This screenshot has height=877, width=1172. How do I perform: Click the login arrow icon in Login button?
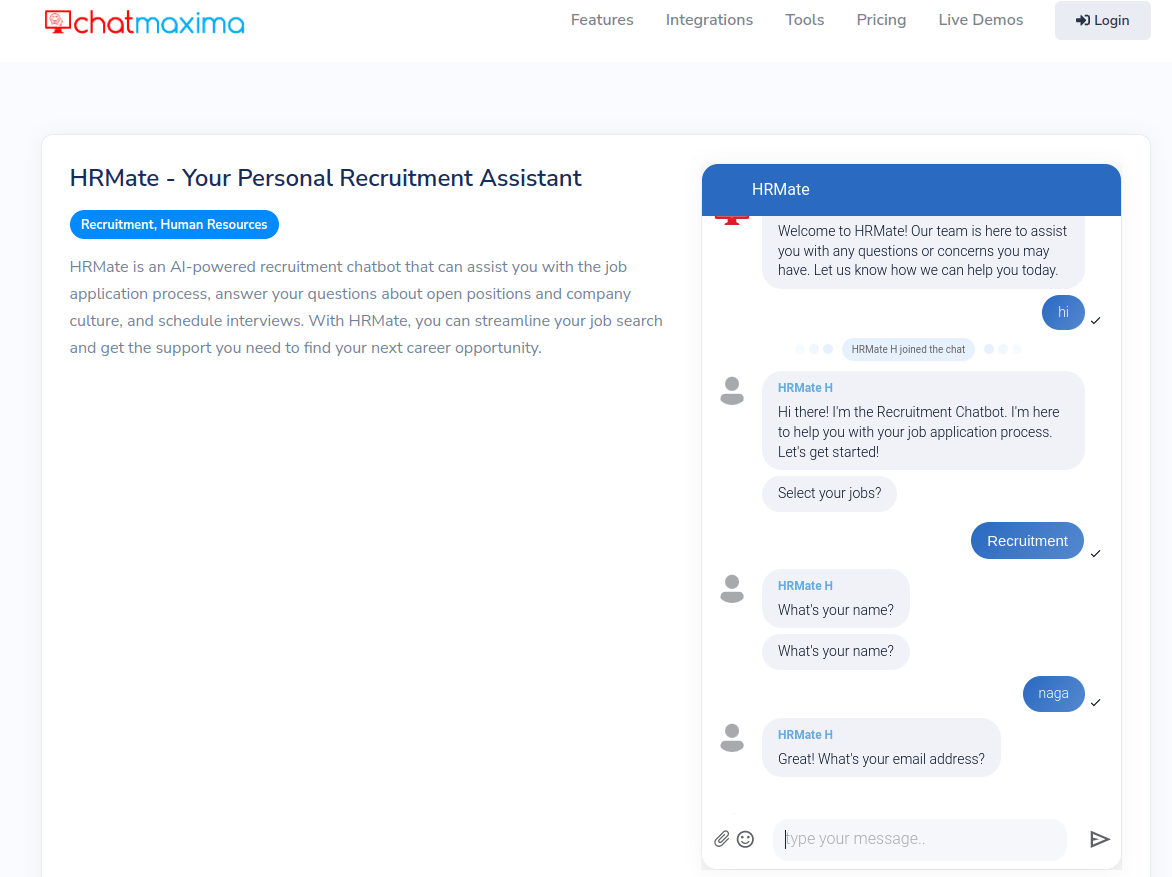(x=1084, y=20)
